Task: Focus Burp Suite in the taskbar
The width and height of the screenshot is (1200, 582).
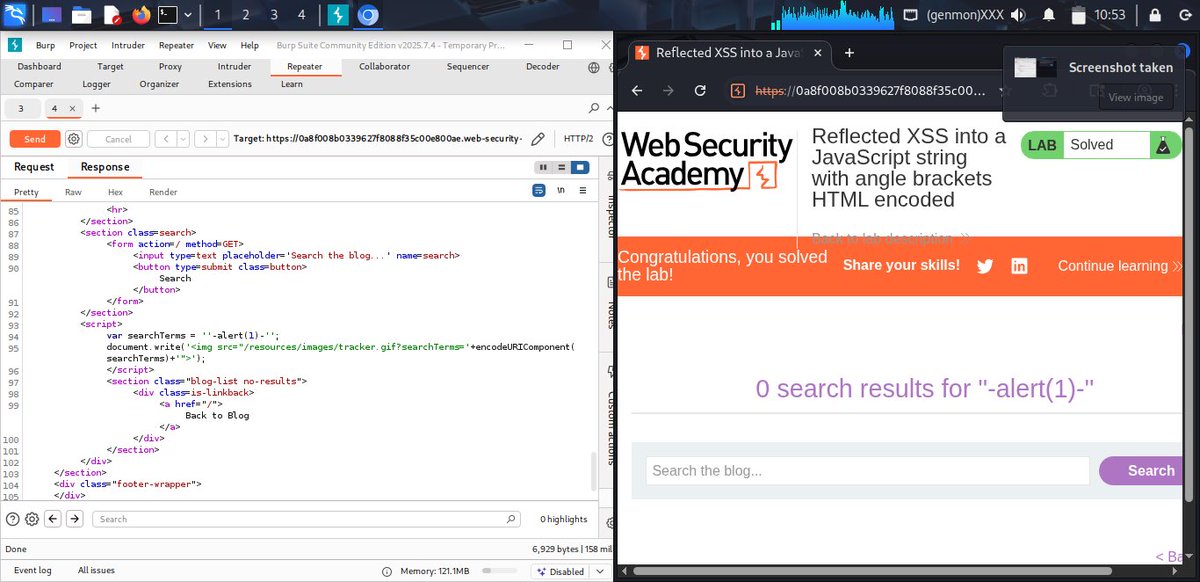Action: point(339,15)
